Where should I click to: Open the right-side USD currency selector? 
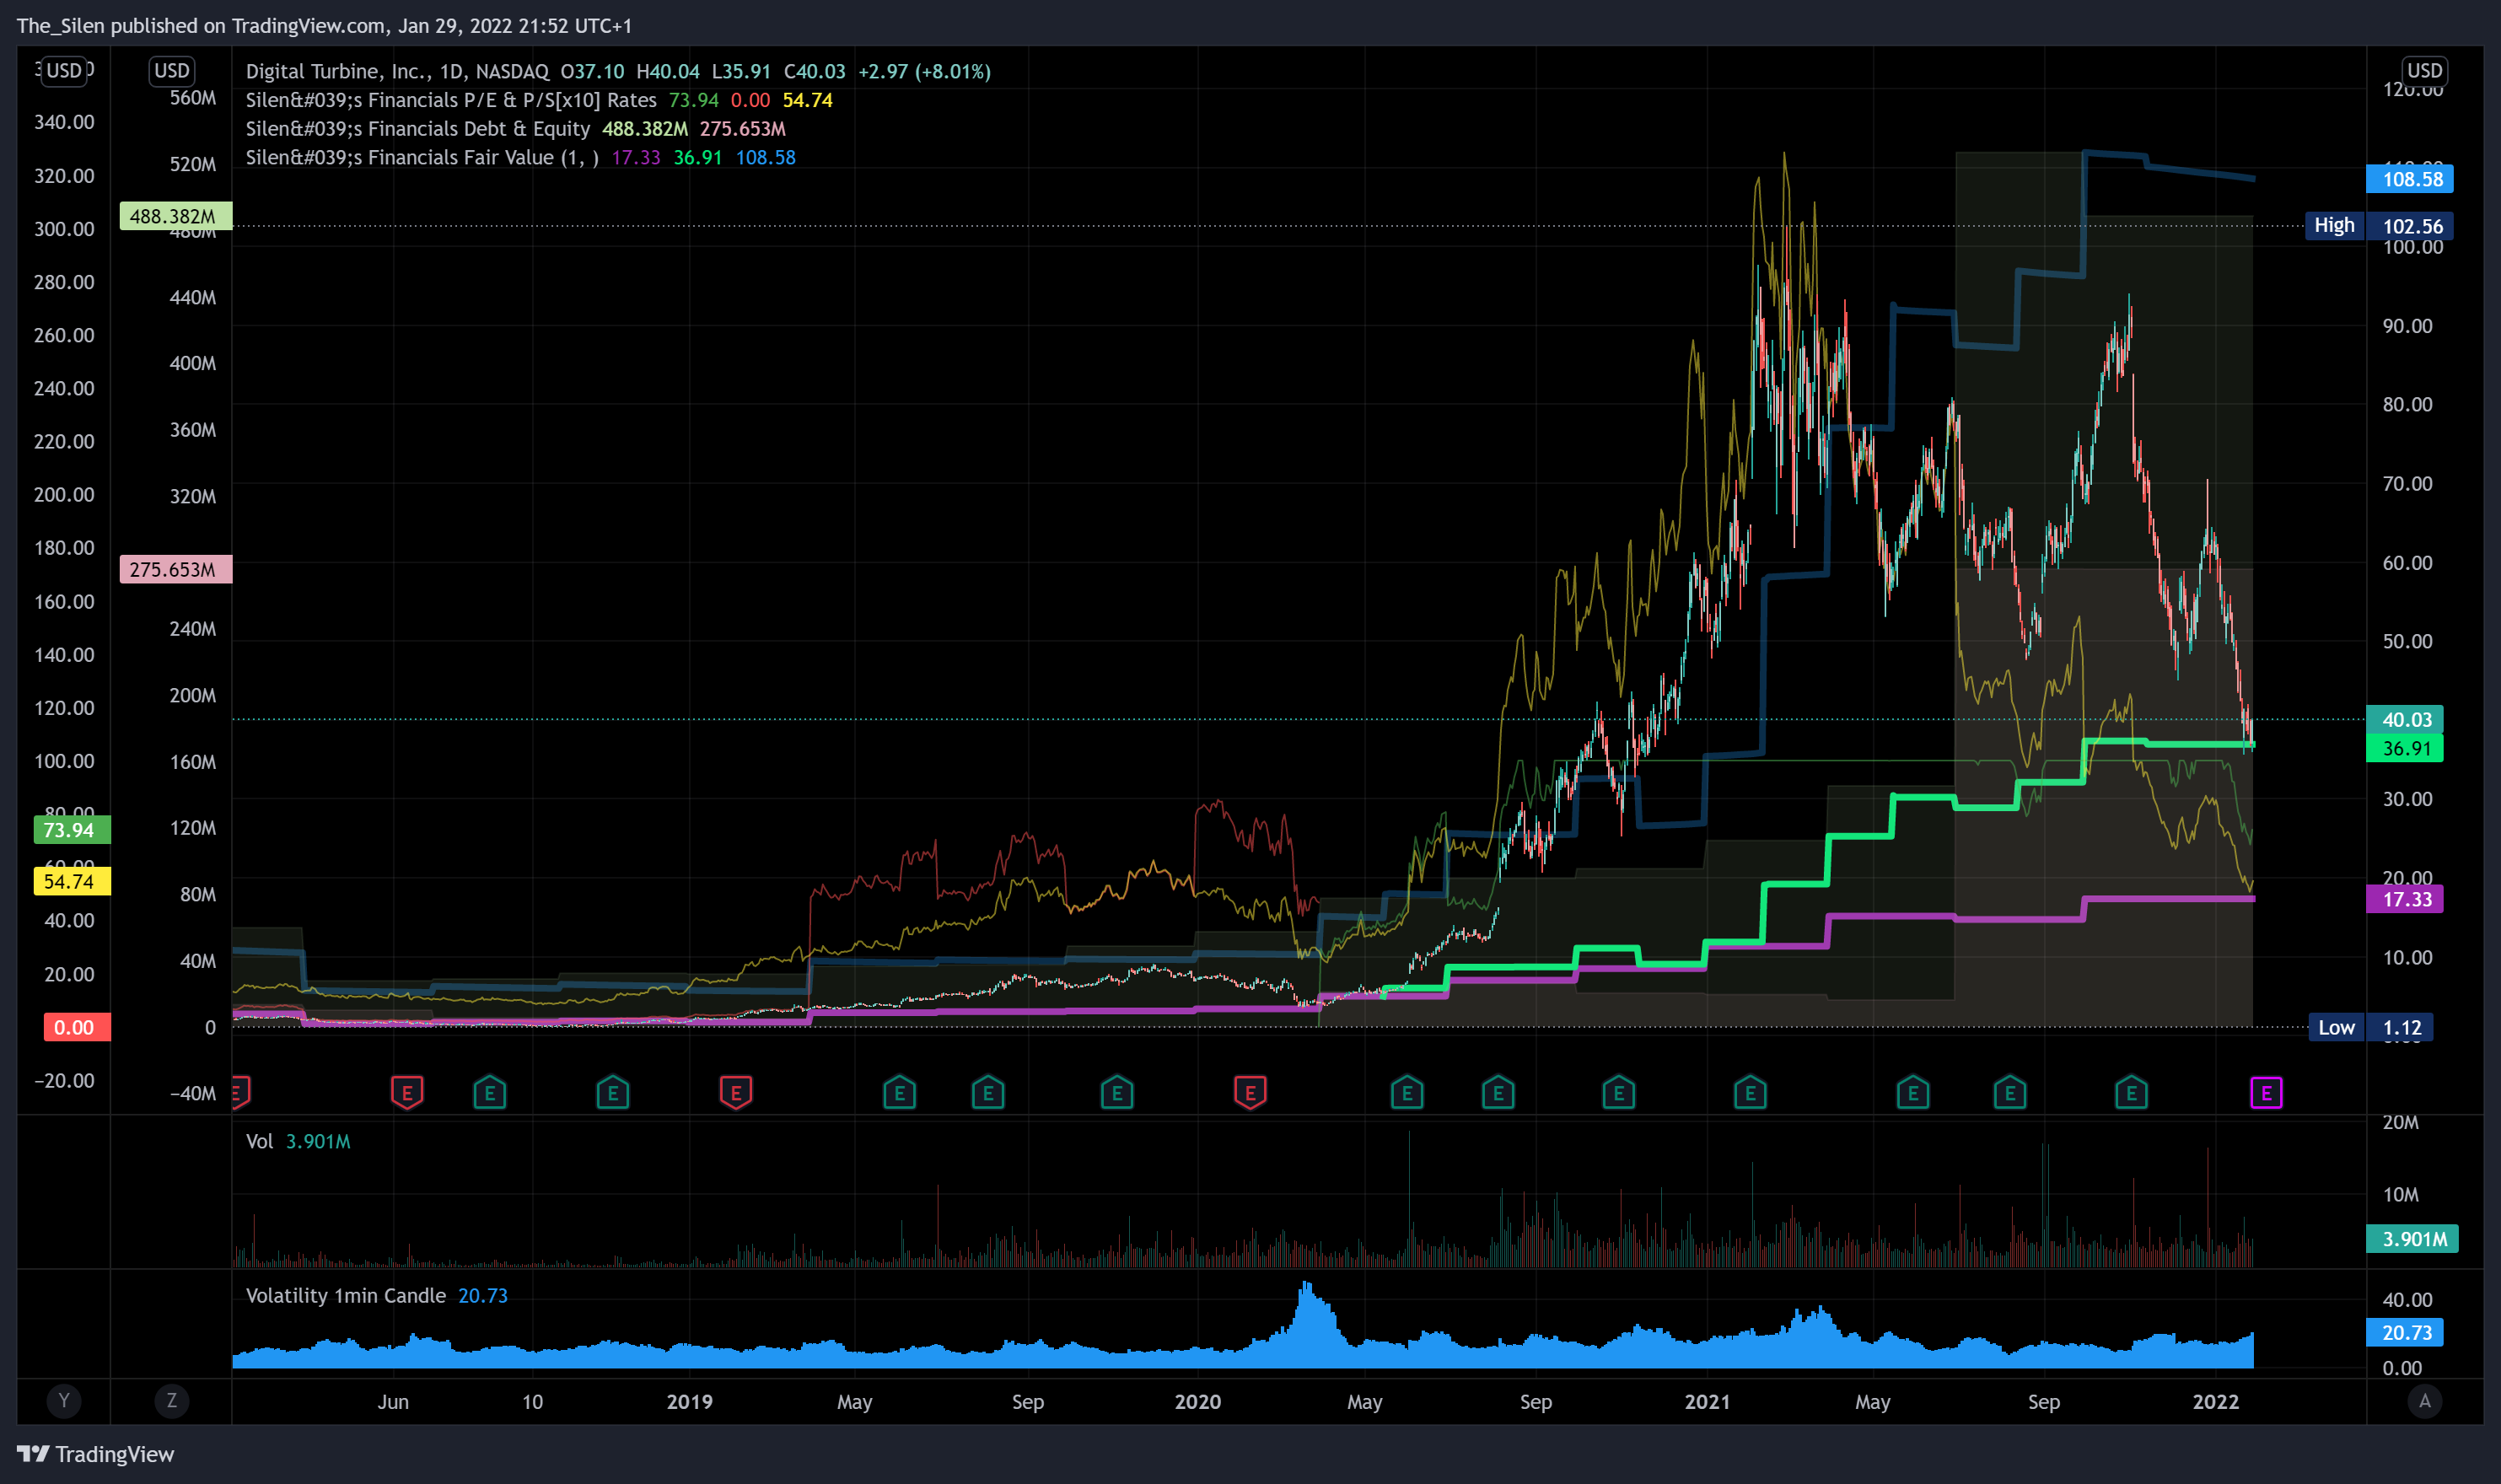[2424, 70]
